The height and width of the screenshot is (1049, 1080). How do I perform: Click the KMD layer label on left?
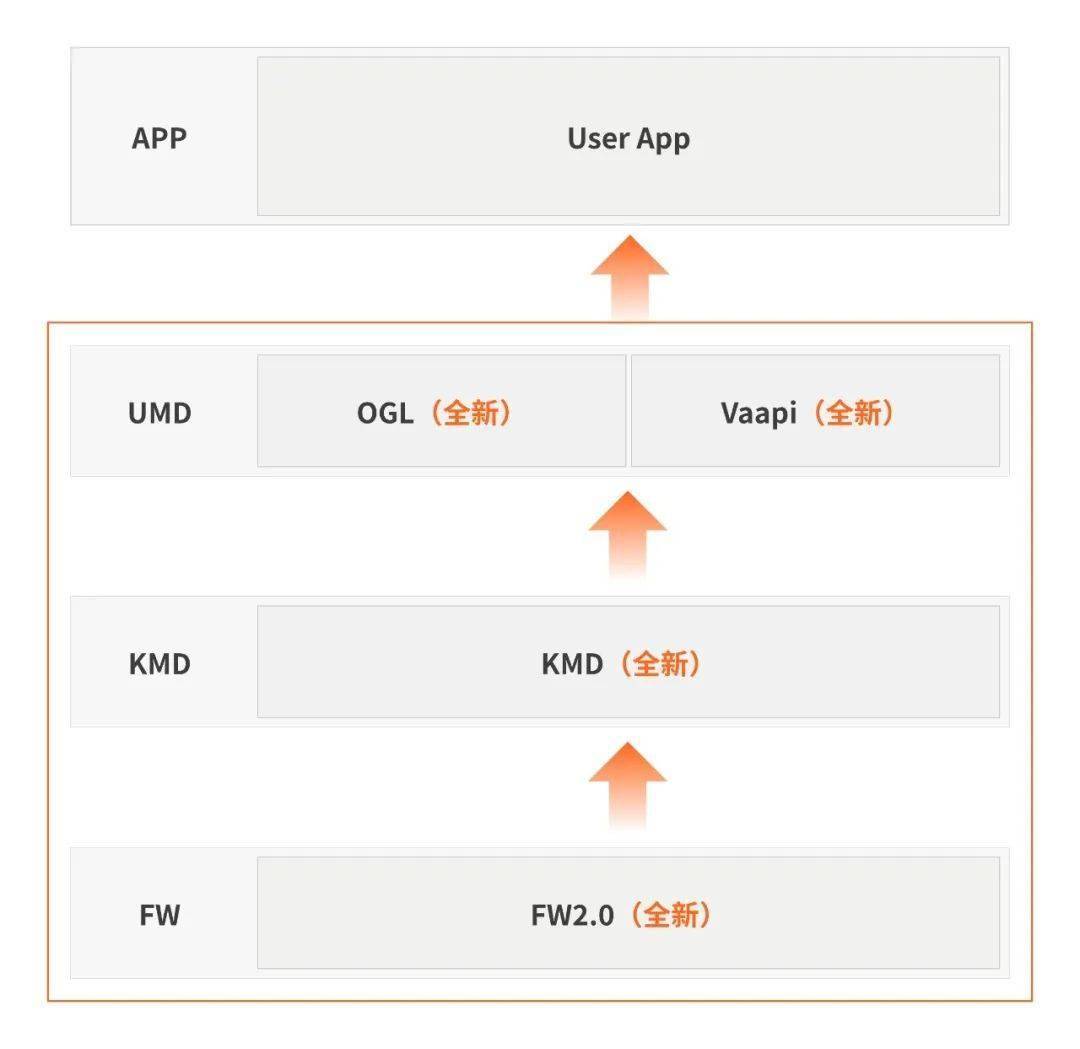pos(160,664)
